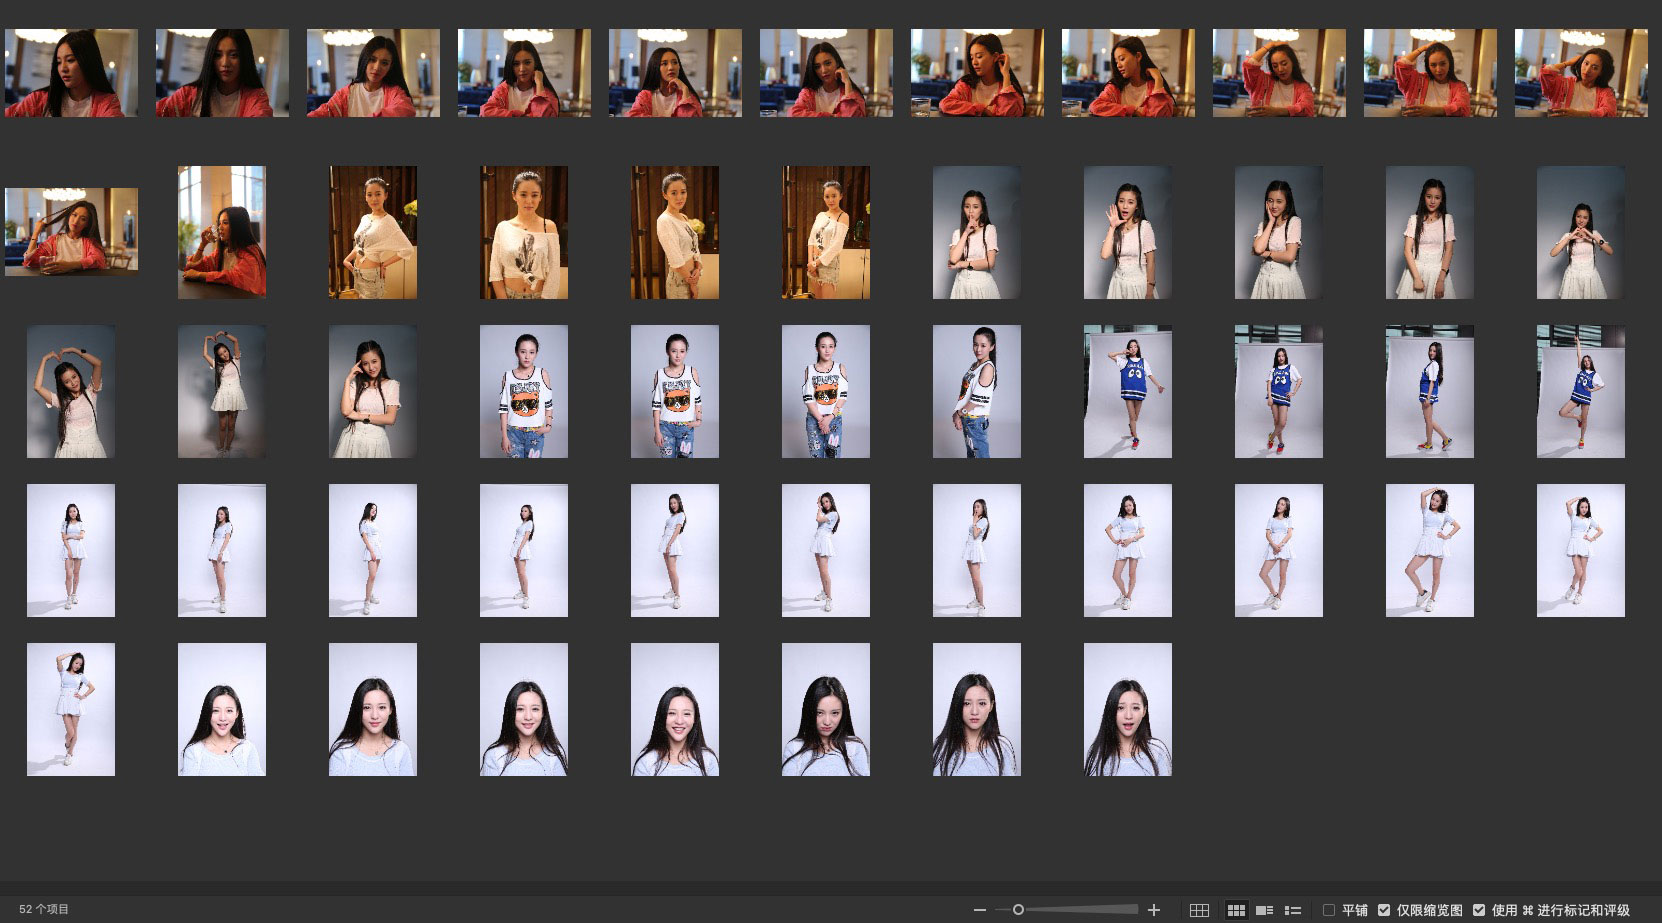Screen dimensions: 1662x923
Task: Select the side-profile tiger shirt photo
Action: point(976,391)
